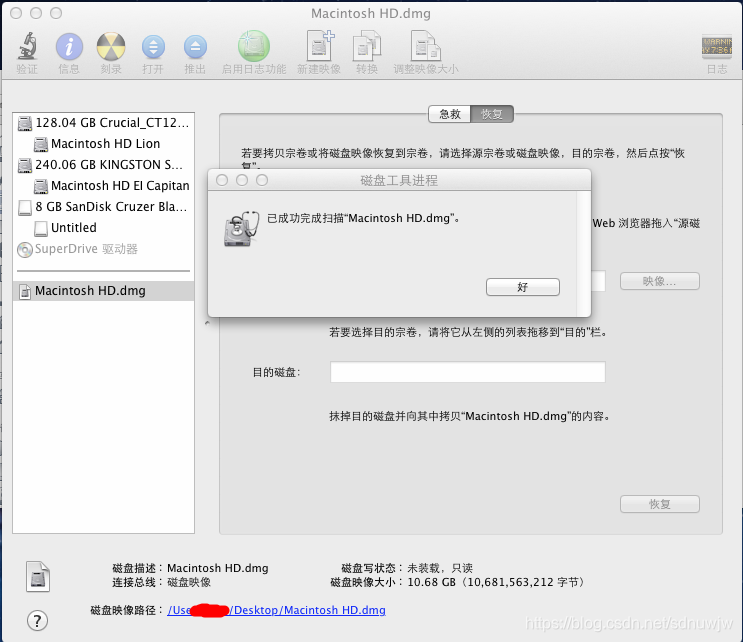
Task: Select the Macintosh HD Lion row text
Action: 106,144
